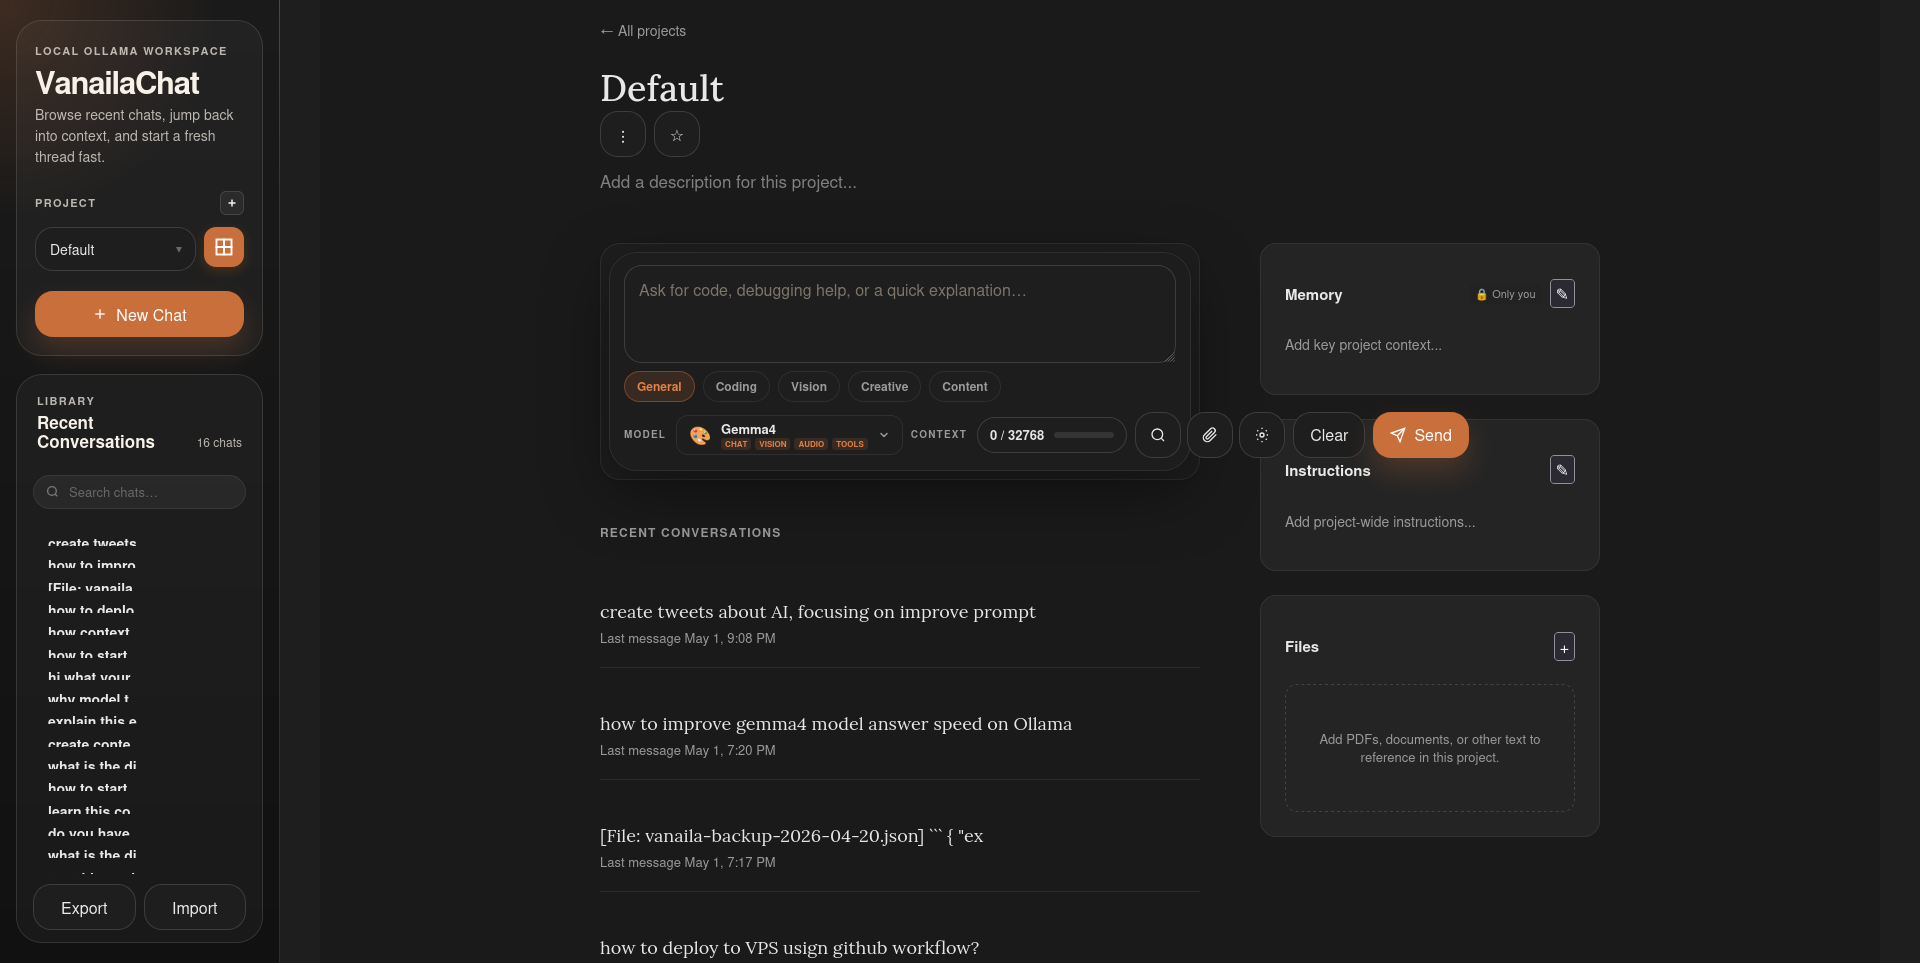This screenshot has height=963, width=1920.
Task: Go back to All projects
Action: click(643, 31)
